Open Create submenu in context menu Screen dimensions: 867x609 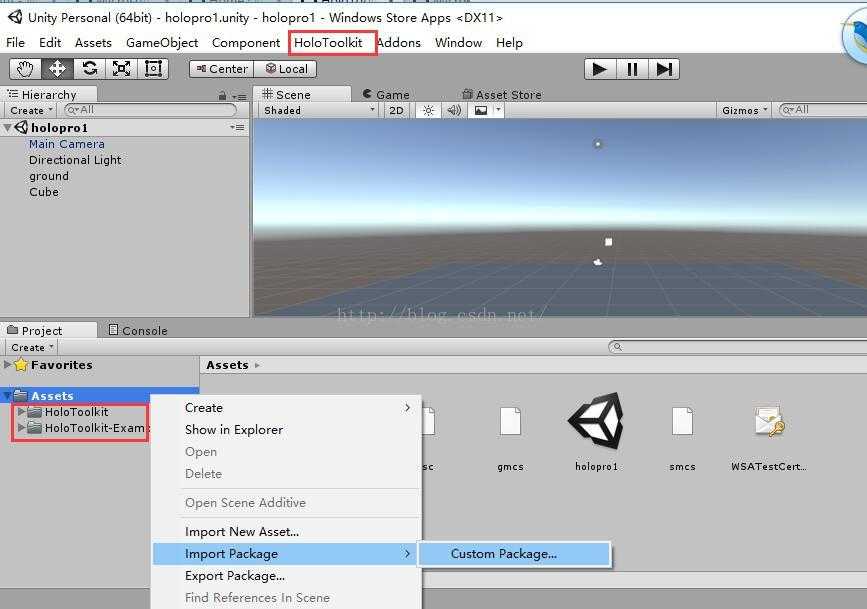coord(286,408)
